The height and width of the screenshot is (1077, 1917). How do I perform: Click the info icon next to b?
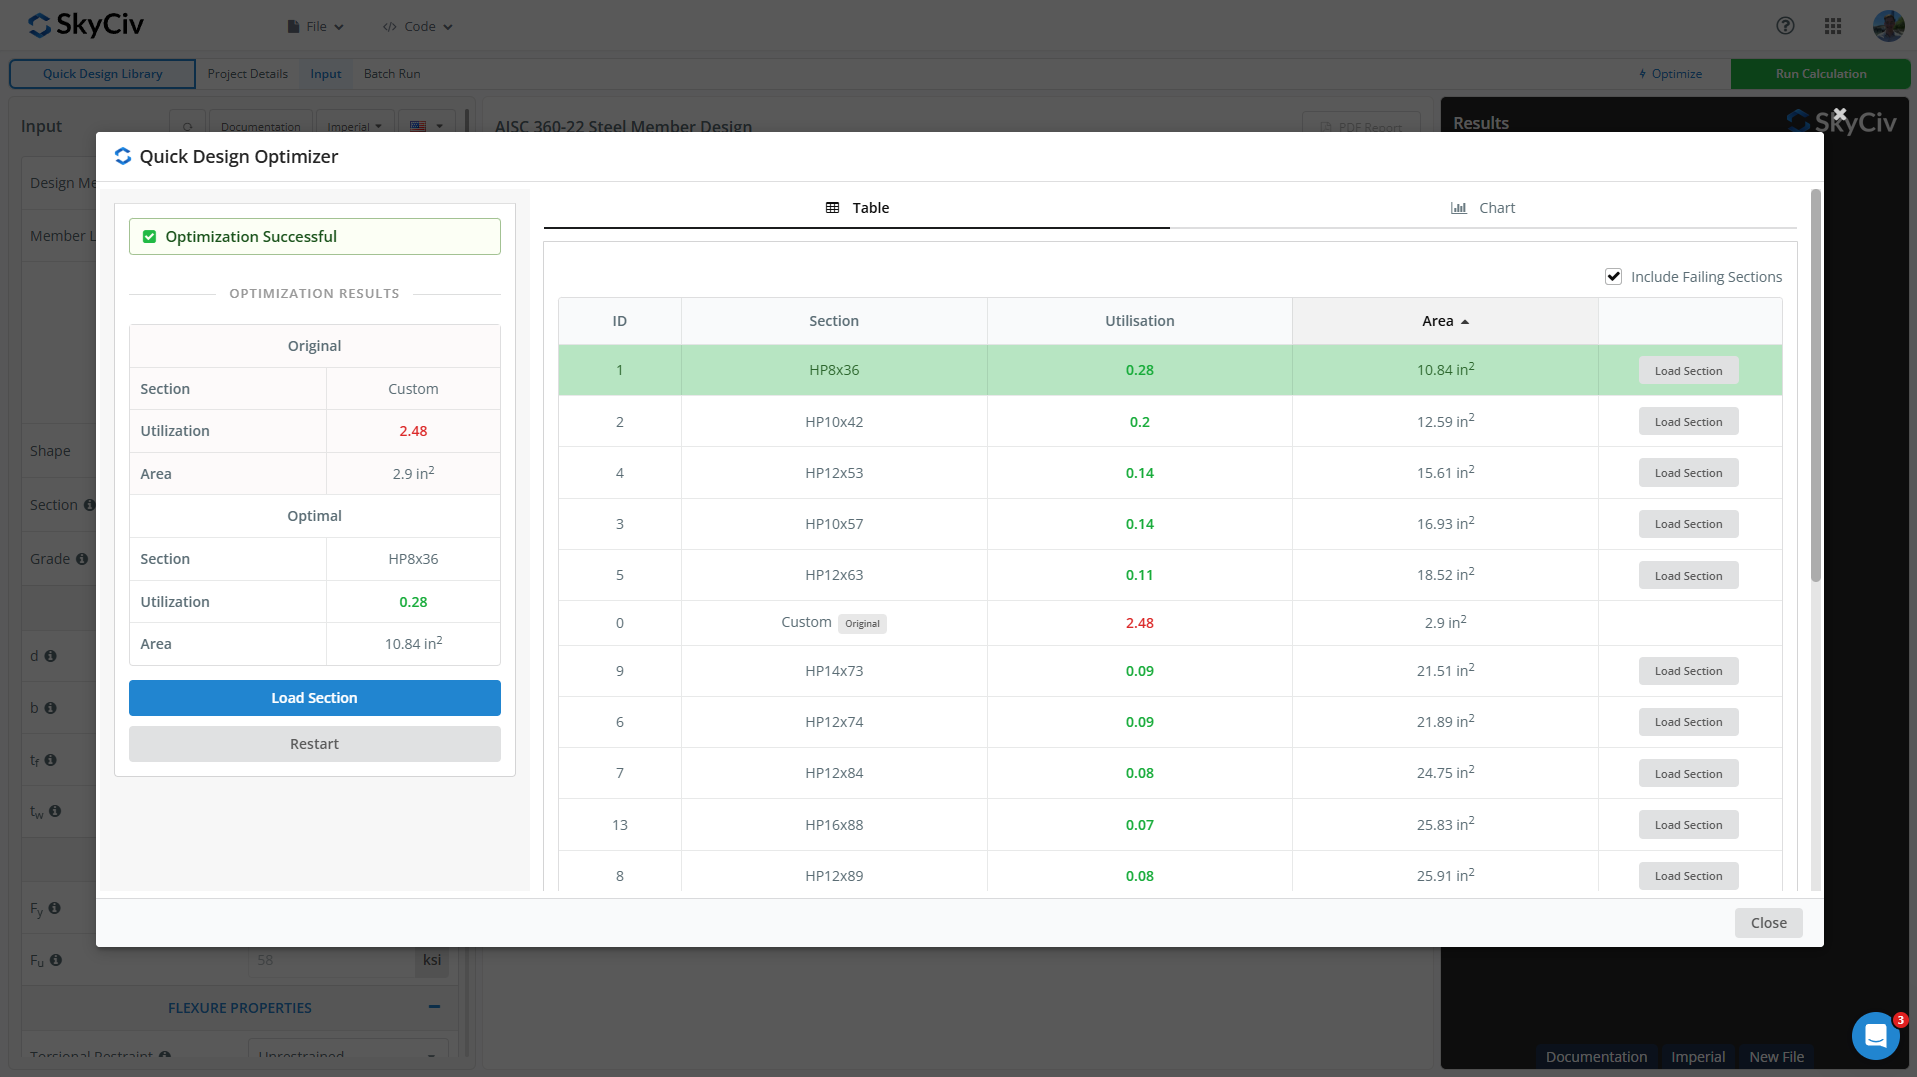pyautogui.click(x=50, y=708)
